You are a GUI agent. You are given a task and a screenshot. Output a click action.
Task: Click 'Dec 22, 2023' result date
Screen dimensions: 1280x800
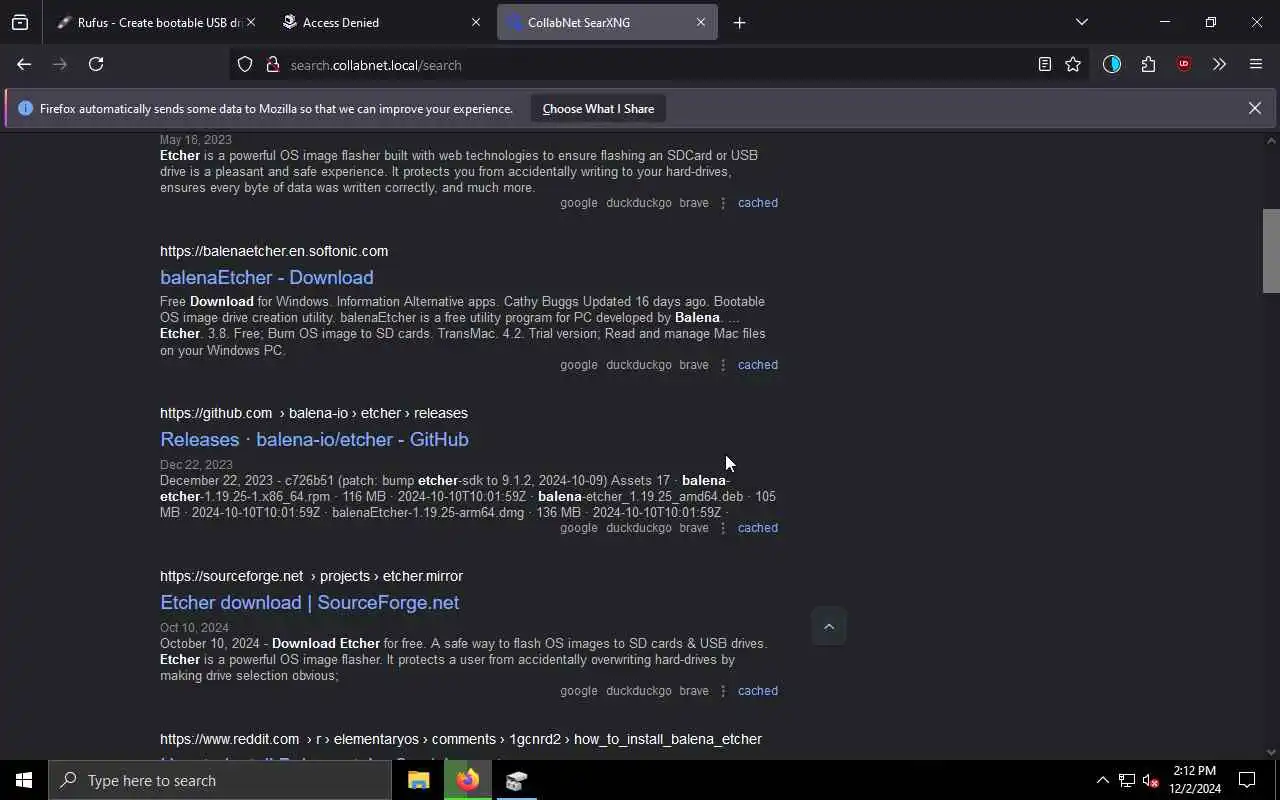pyautogui.click(x=196, y=464)
